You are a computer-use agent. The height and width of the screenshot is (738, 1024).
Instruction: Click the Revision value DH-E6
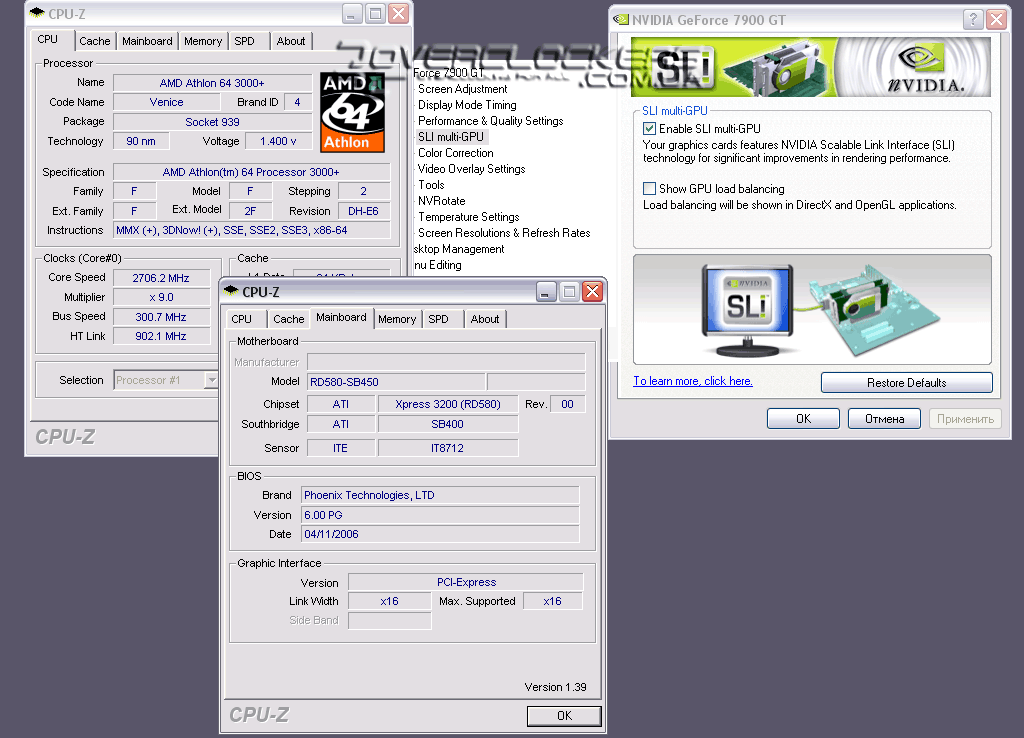[364, 210]
